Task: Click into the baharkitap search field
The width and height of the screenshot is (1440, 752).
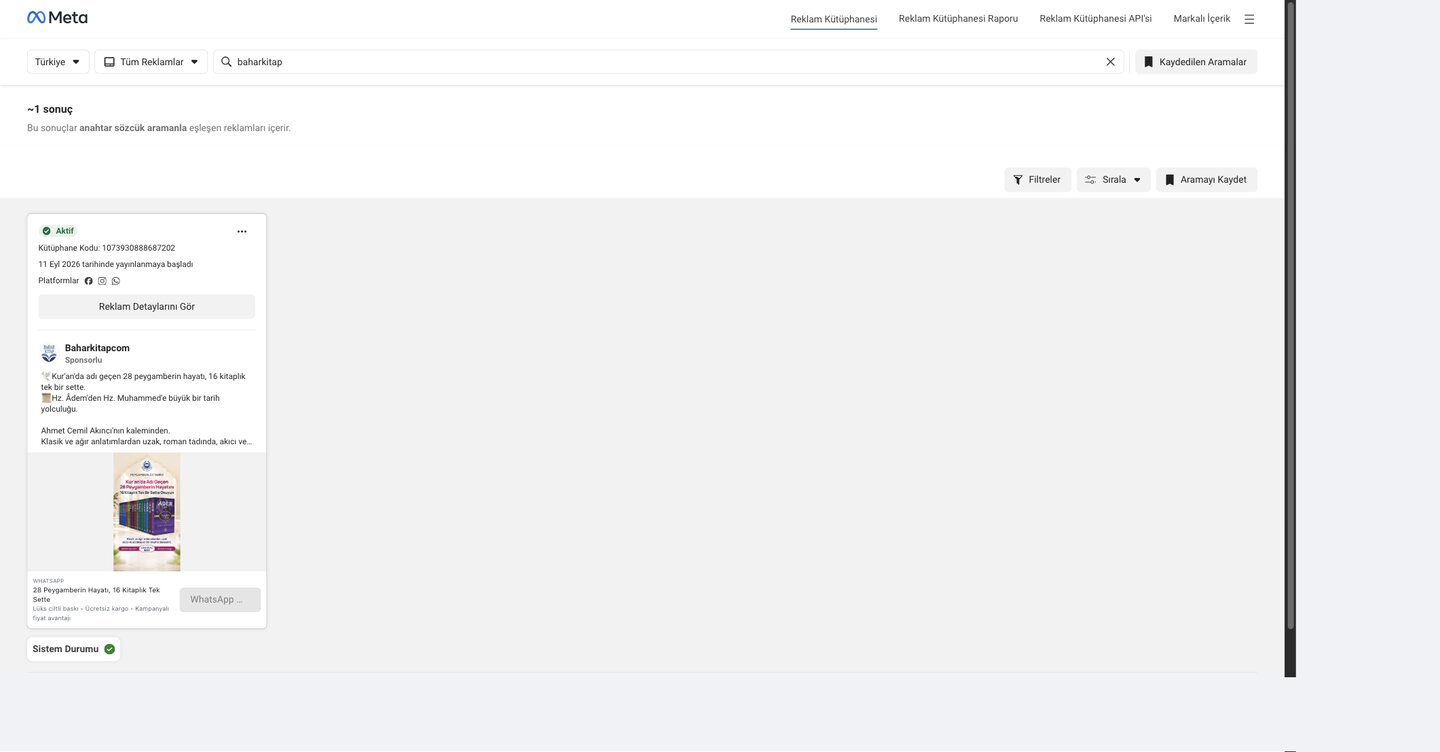Action: coord(668,62)
